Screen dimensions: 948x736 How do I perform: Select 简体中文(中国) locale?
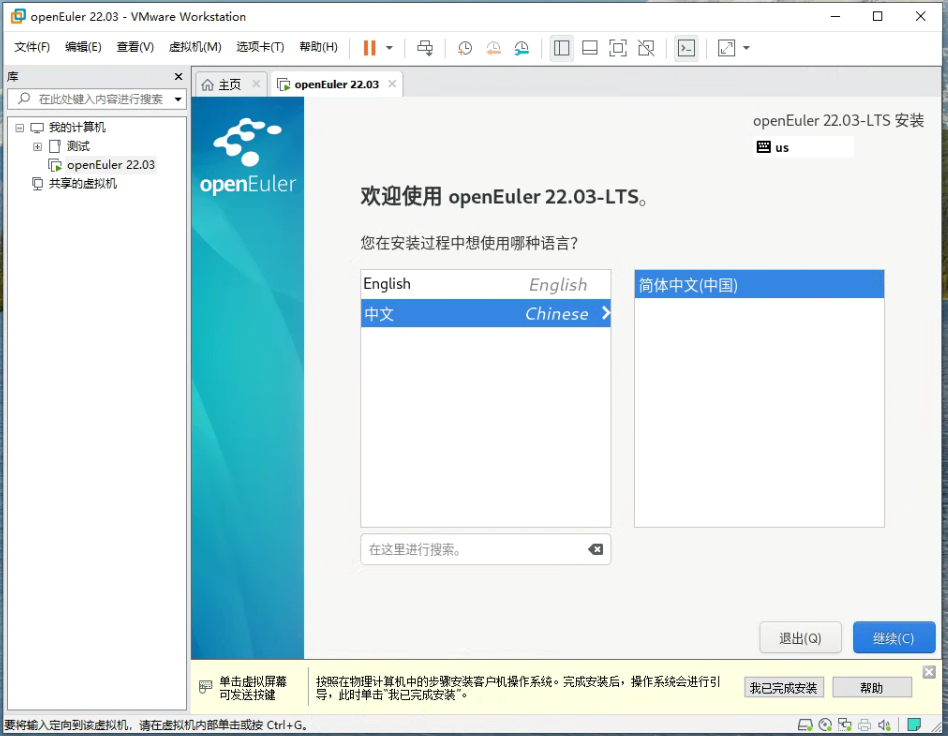(759, 285)
